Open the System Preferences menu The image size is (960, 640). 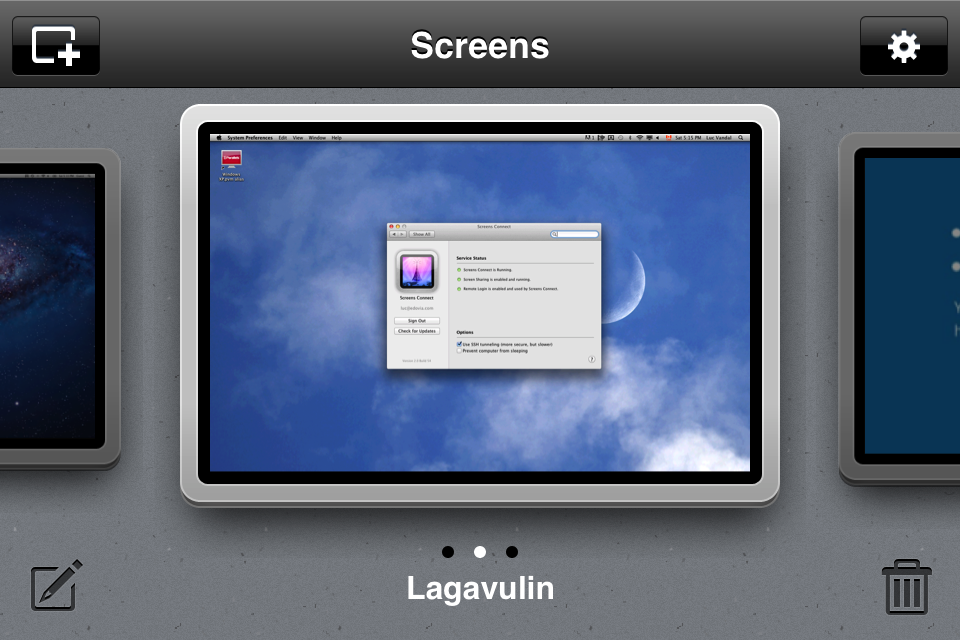coord(250,138)
